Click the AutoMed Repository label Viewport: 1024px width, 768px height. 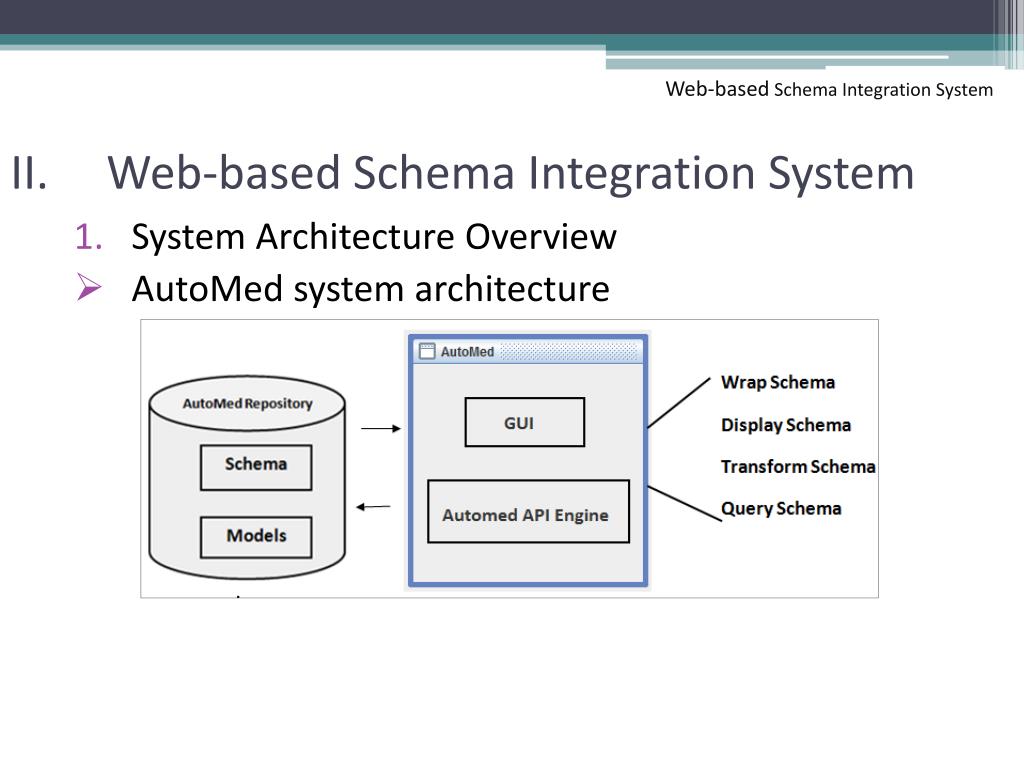pyautogui.click(x=248, y=404)
